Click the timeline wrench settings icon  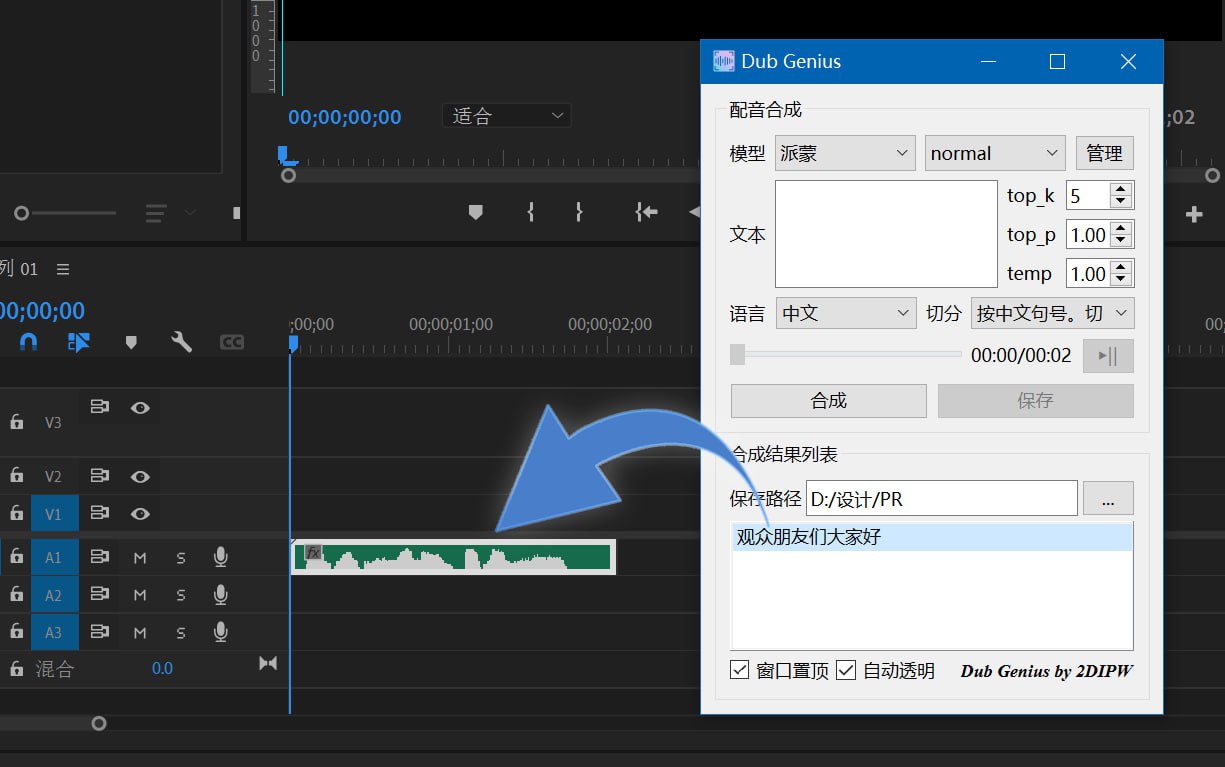point(181,342)
